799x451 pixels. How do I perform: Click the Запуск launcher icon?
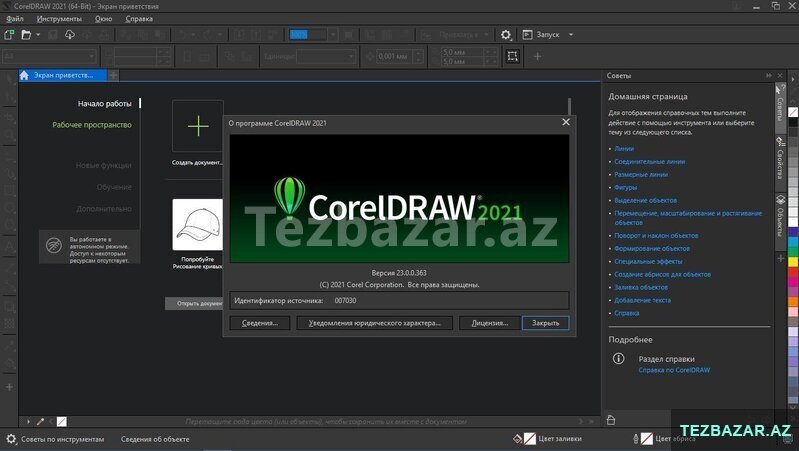[527, 35]
